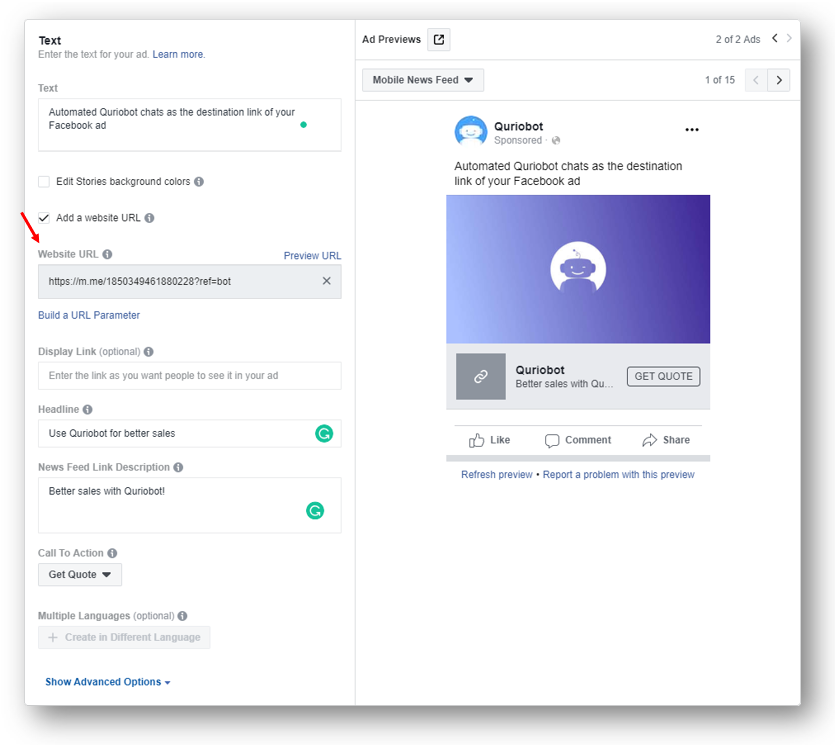Open the Learn more link
The width and height of the screenshot is (835, 745).
pyautogui.click(x=178, y=54)
